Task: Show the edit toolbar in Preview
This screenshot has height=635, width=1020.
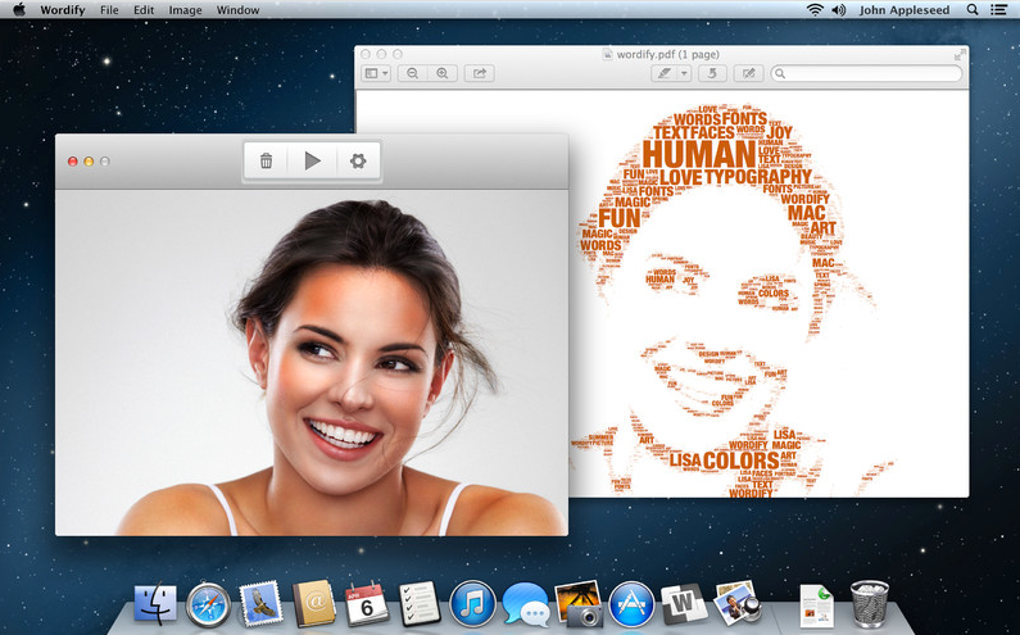Action: click(x=749, y=74)
